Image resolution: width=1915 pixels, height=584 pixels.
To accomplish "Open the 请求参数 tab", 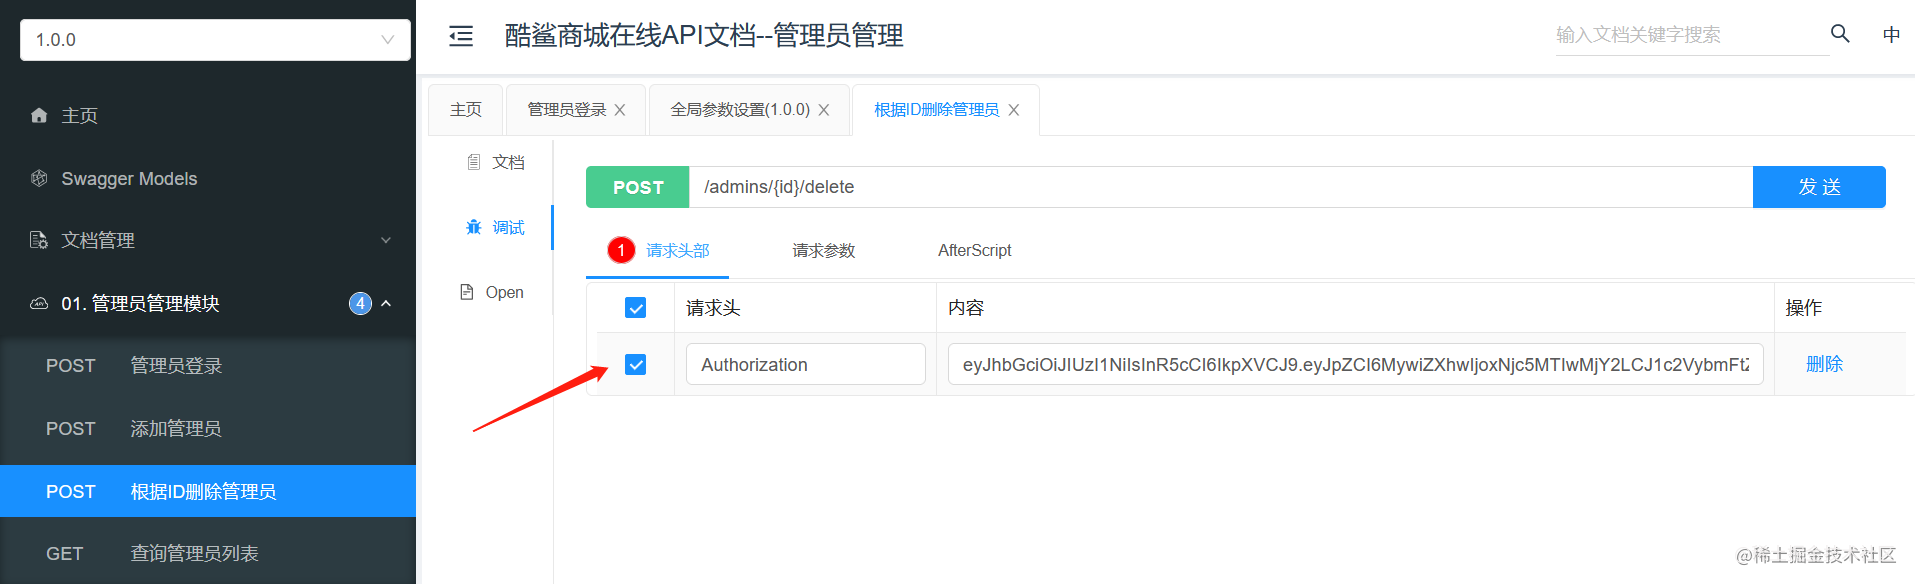I will 824,250.
